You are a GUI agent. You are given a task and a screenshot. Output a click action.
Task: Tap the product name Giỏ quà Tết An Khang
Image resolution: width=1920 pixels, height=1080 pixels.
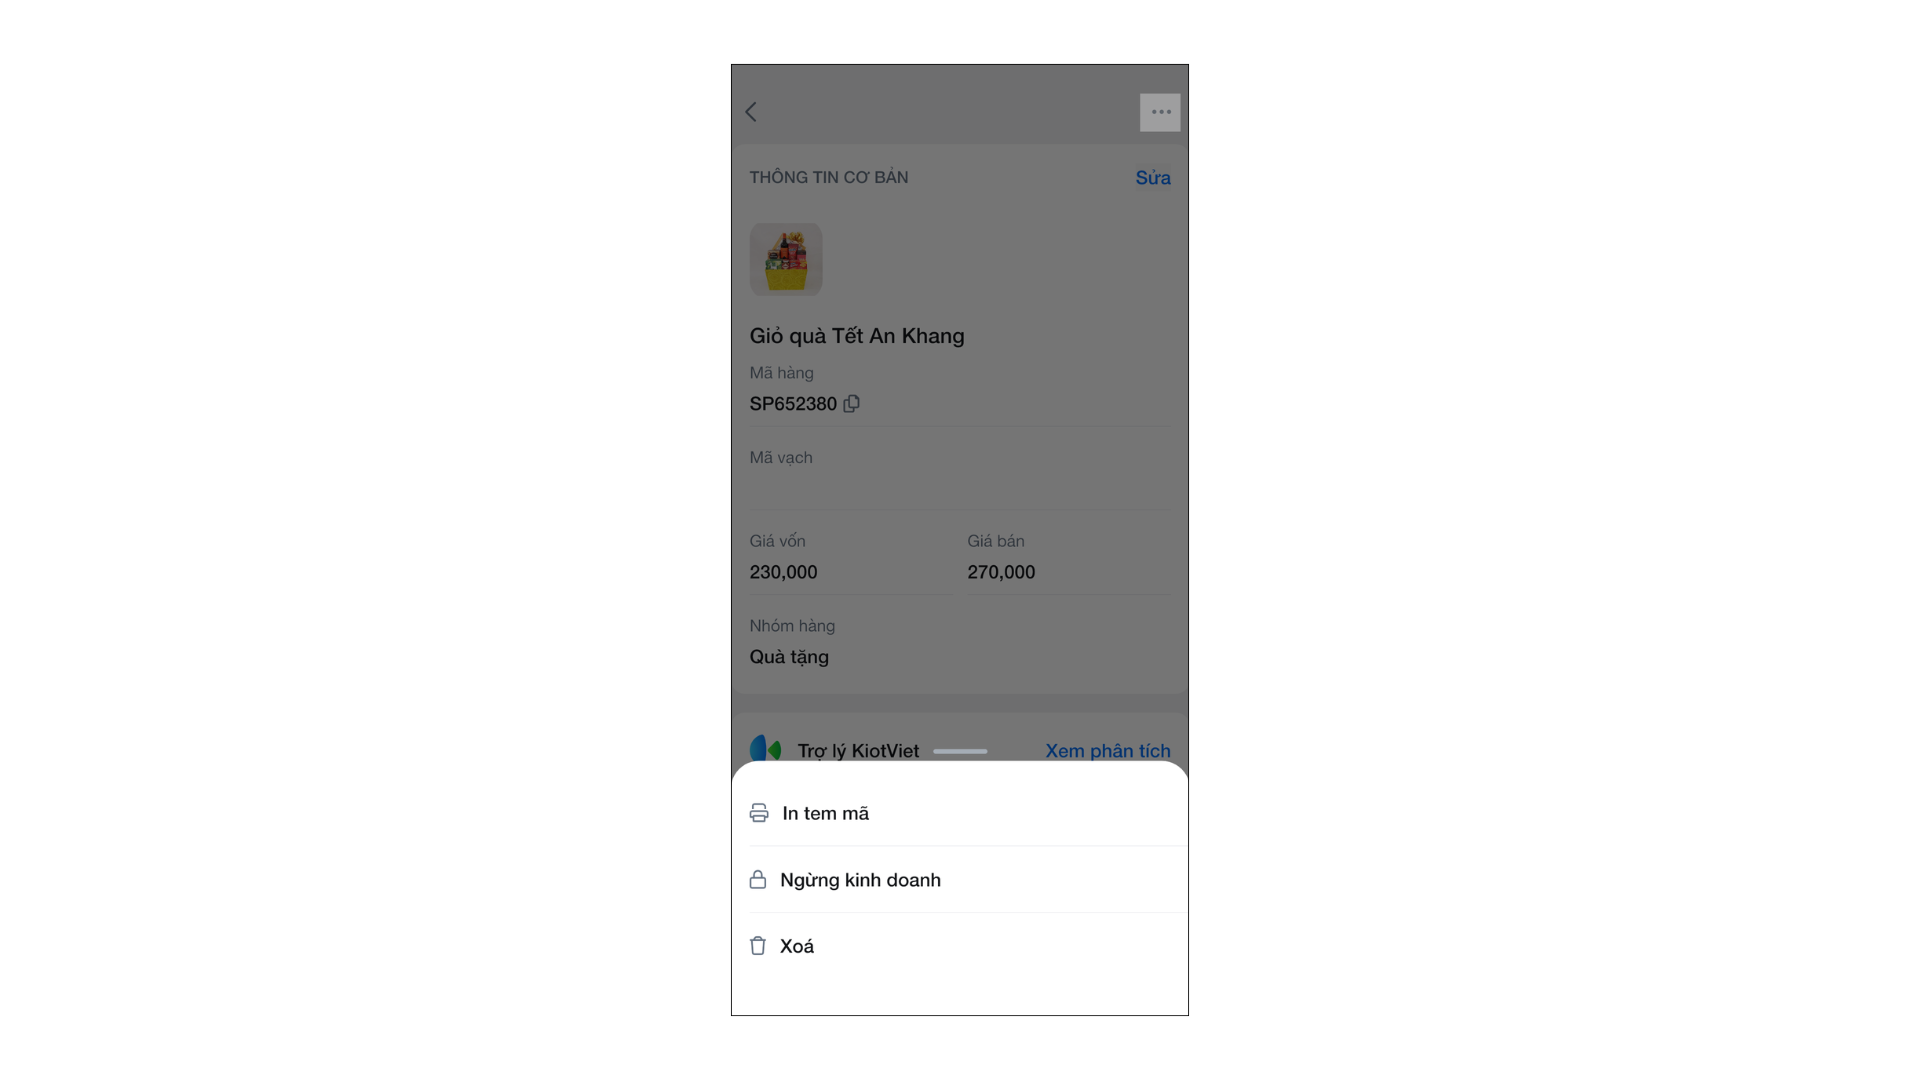point(857,336)
